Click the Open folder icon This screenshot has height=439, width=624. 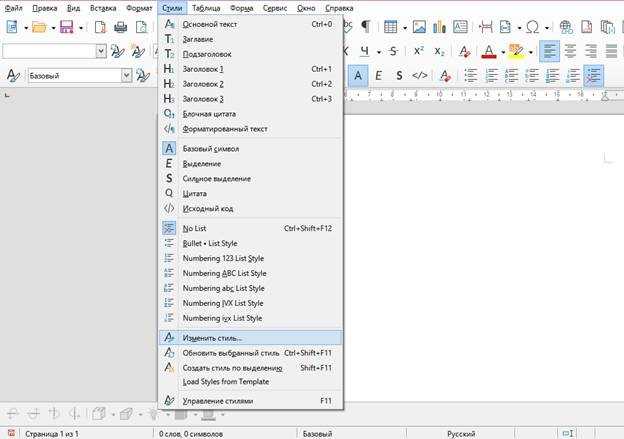39,27
